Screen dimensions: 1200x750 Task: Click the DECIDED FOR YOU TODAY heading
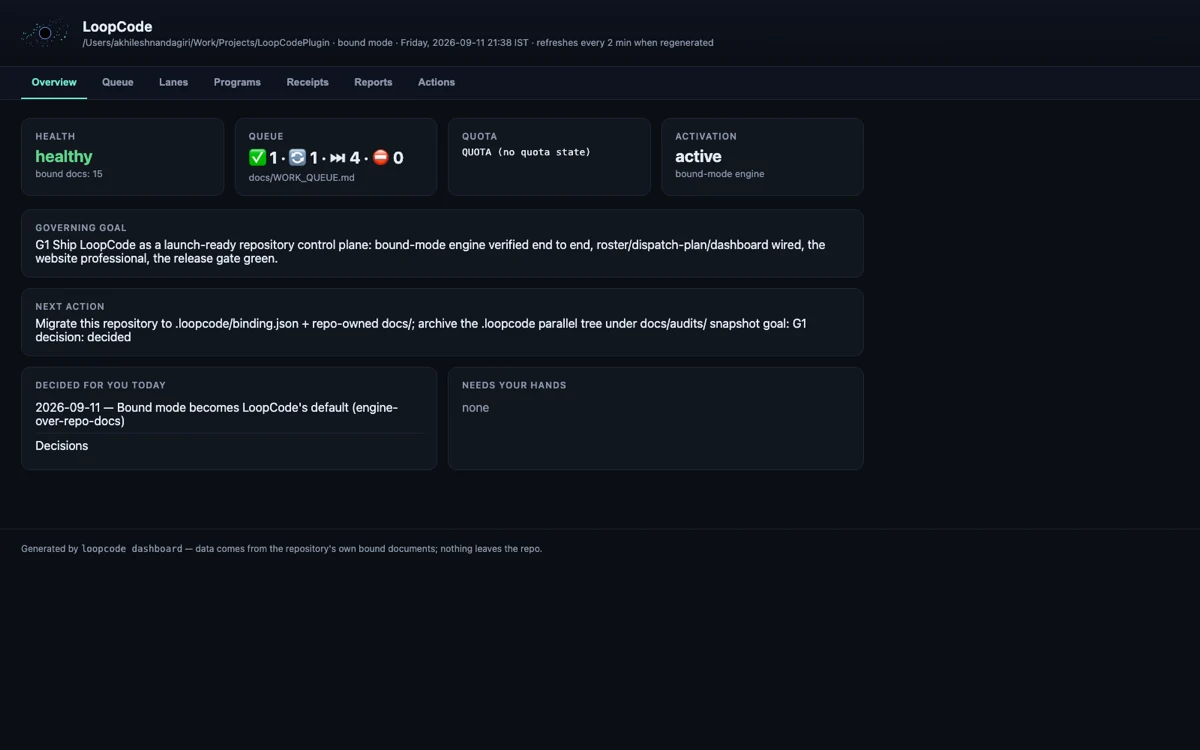coord(100,385)
